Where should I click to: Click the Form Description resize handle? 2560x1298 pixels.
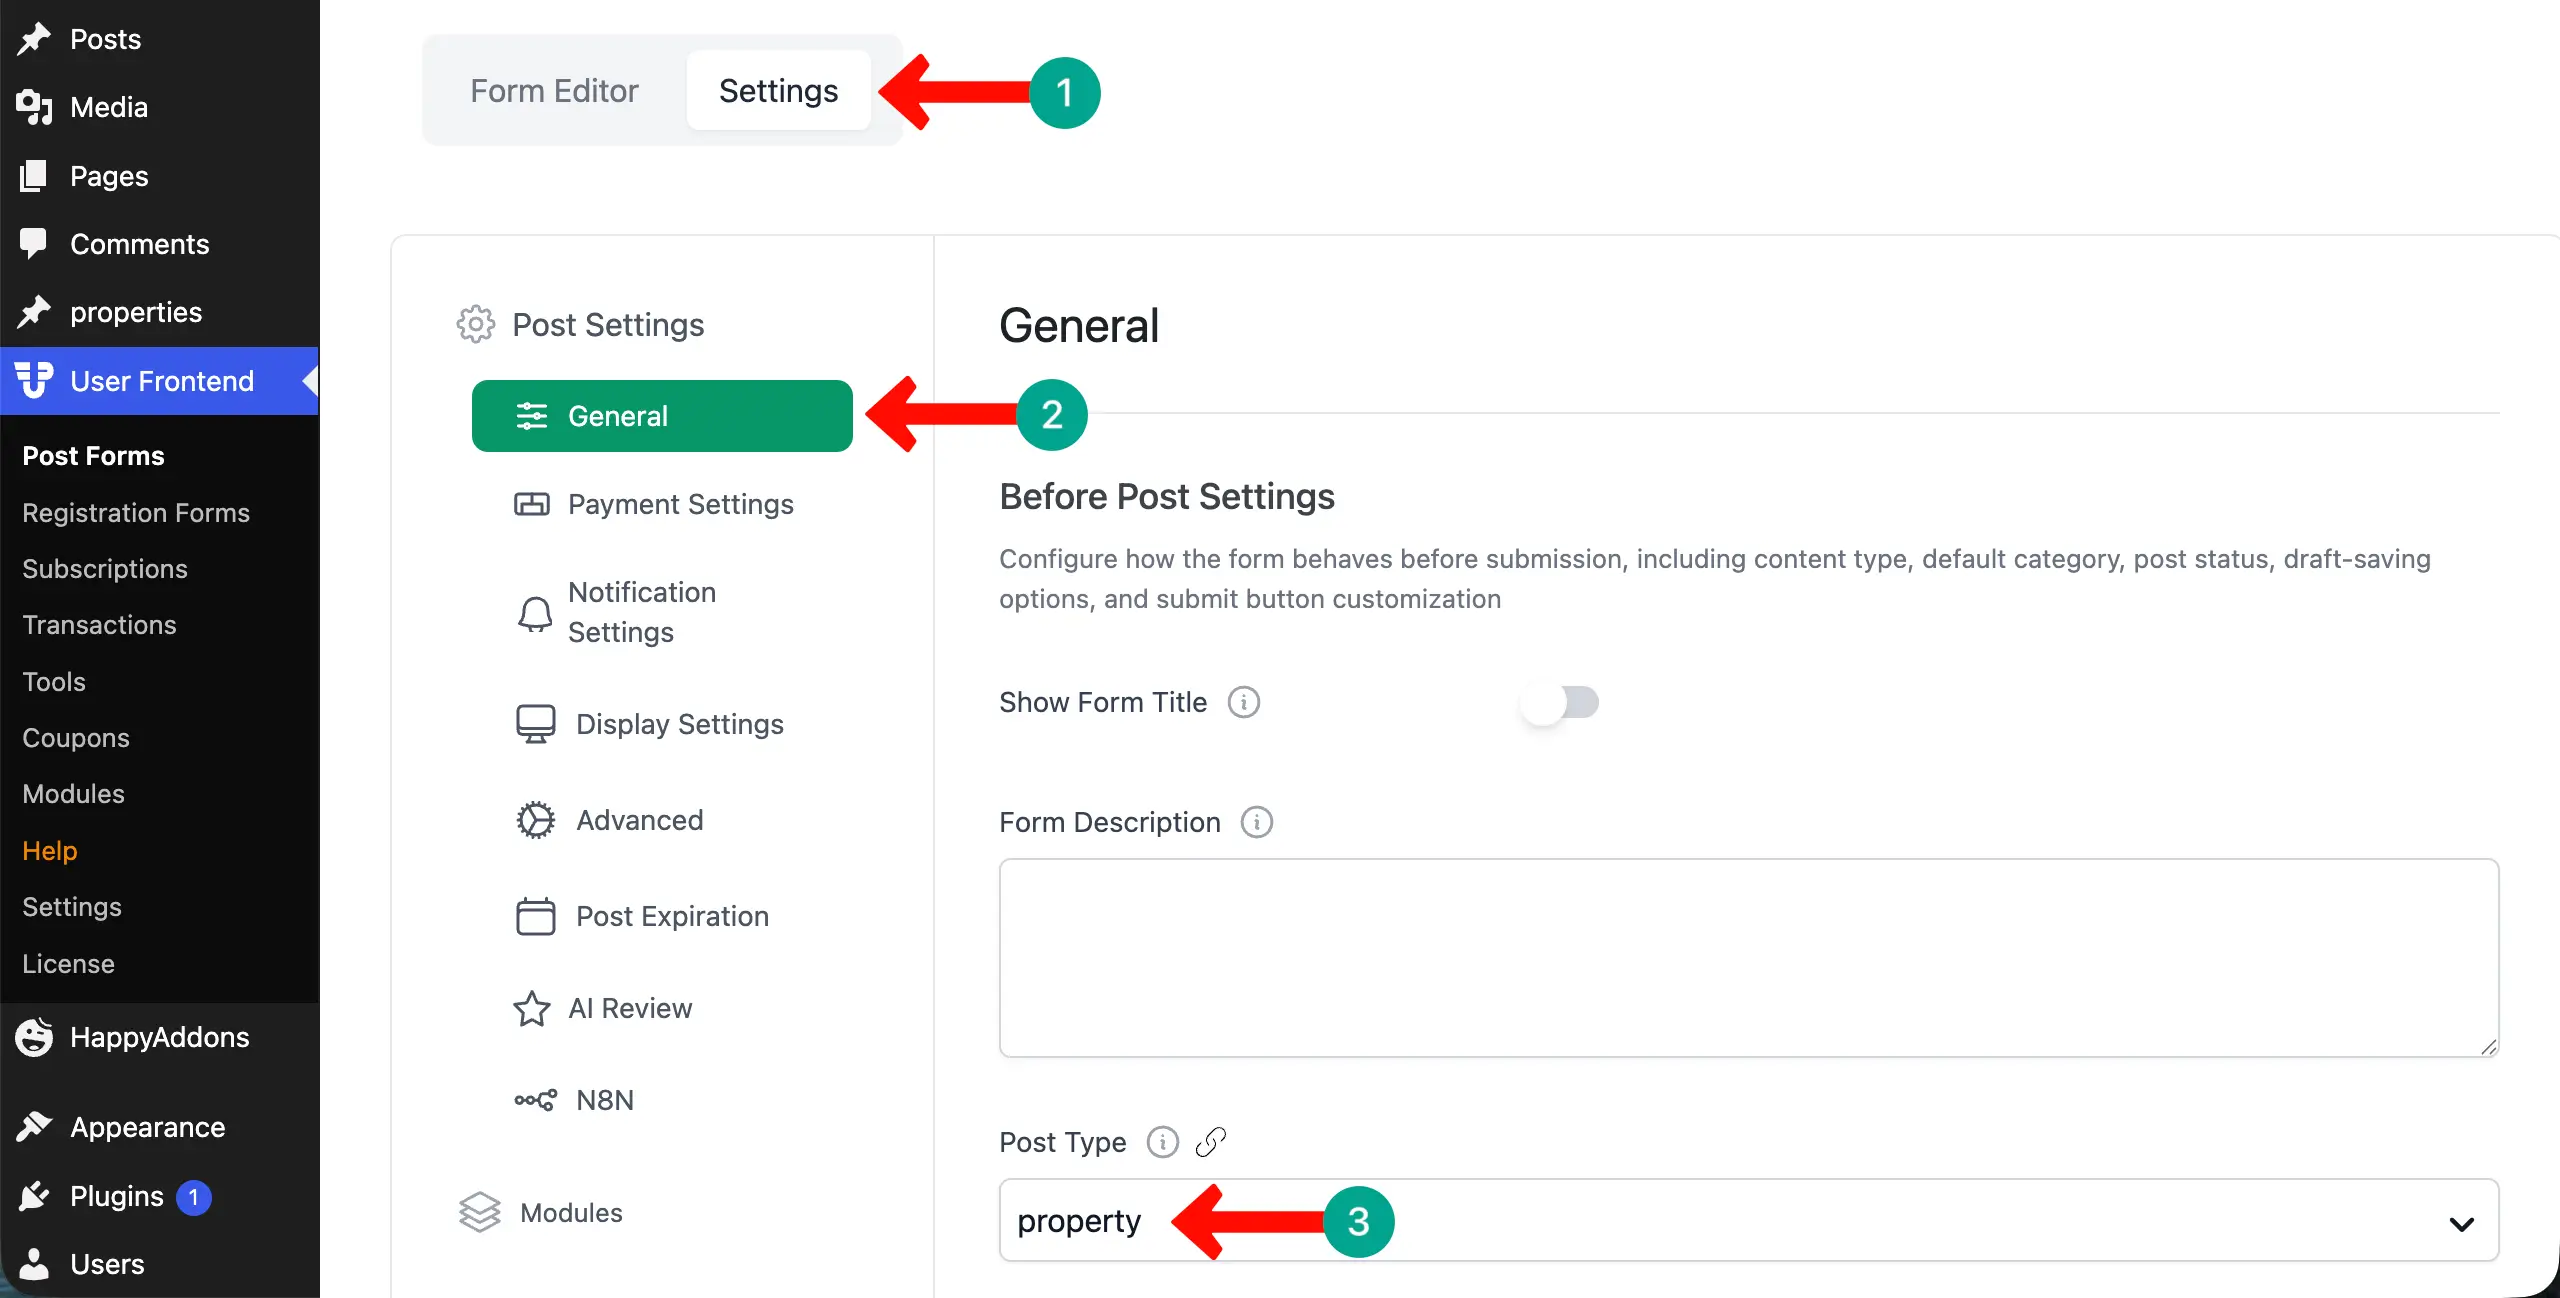[2488, 1046]
